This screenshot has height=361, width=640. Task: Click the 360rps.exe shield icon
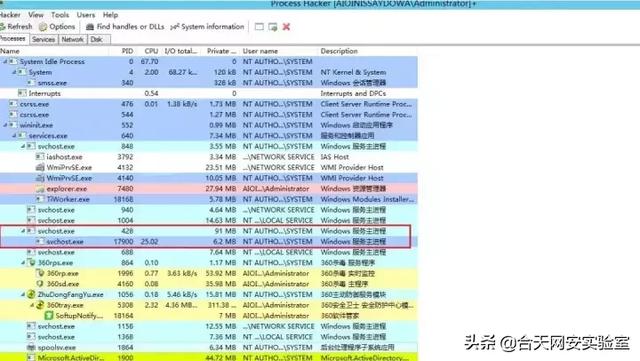tap(31, 263)
